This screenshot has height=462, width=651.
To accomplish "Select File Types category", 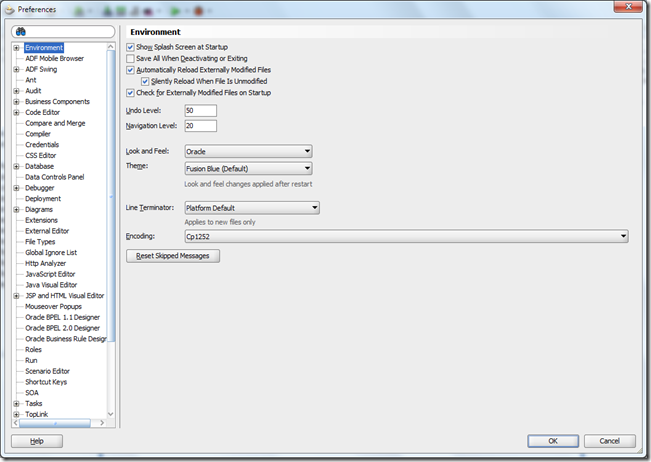I will [40, 242].
